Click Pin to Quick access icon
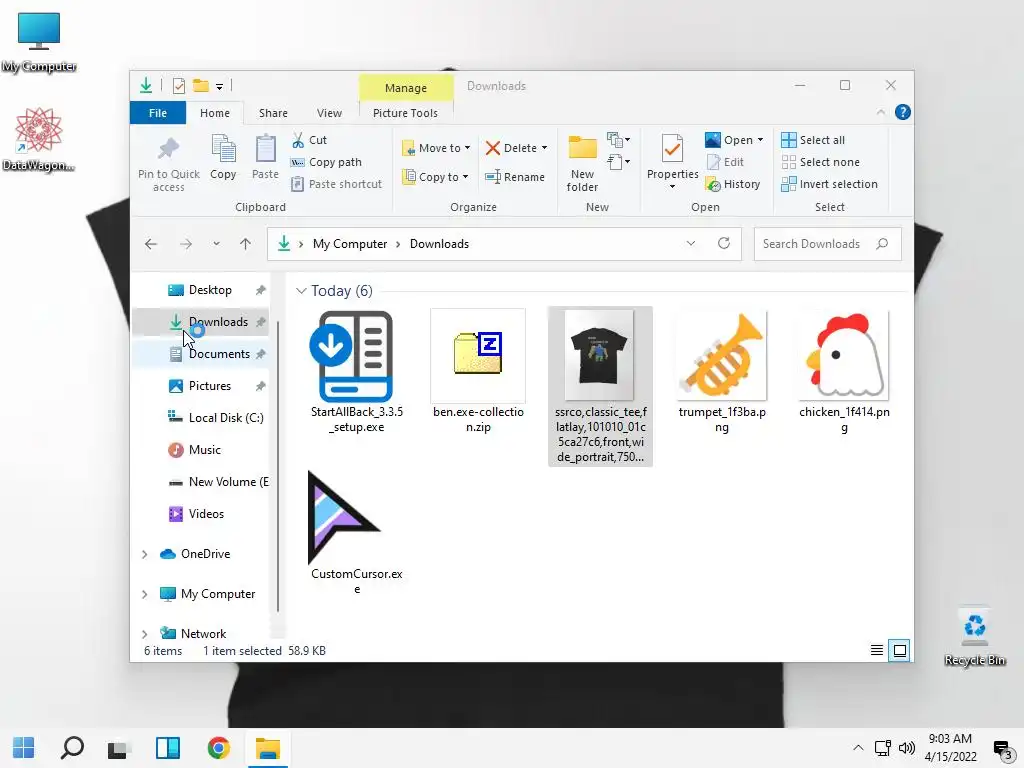Image resolution: width=1024 pixels, height=768 pixels. coord(168,149)
